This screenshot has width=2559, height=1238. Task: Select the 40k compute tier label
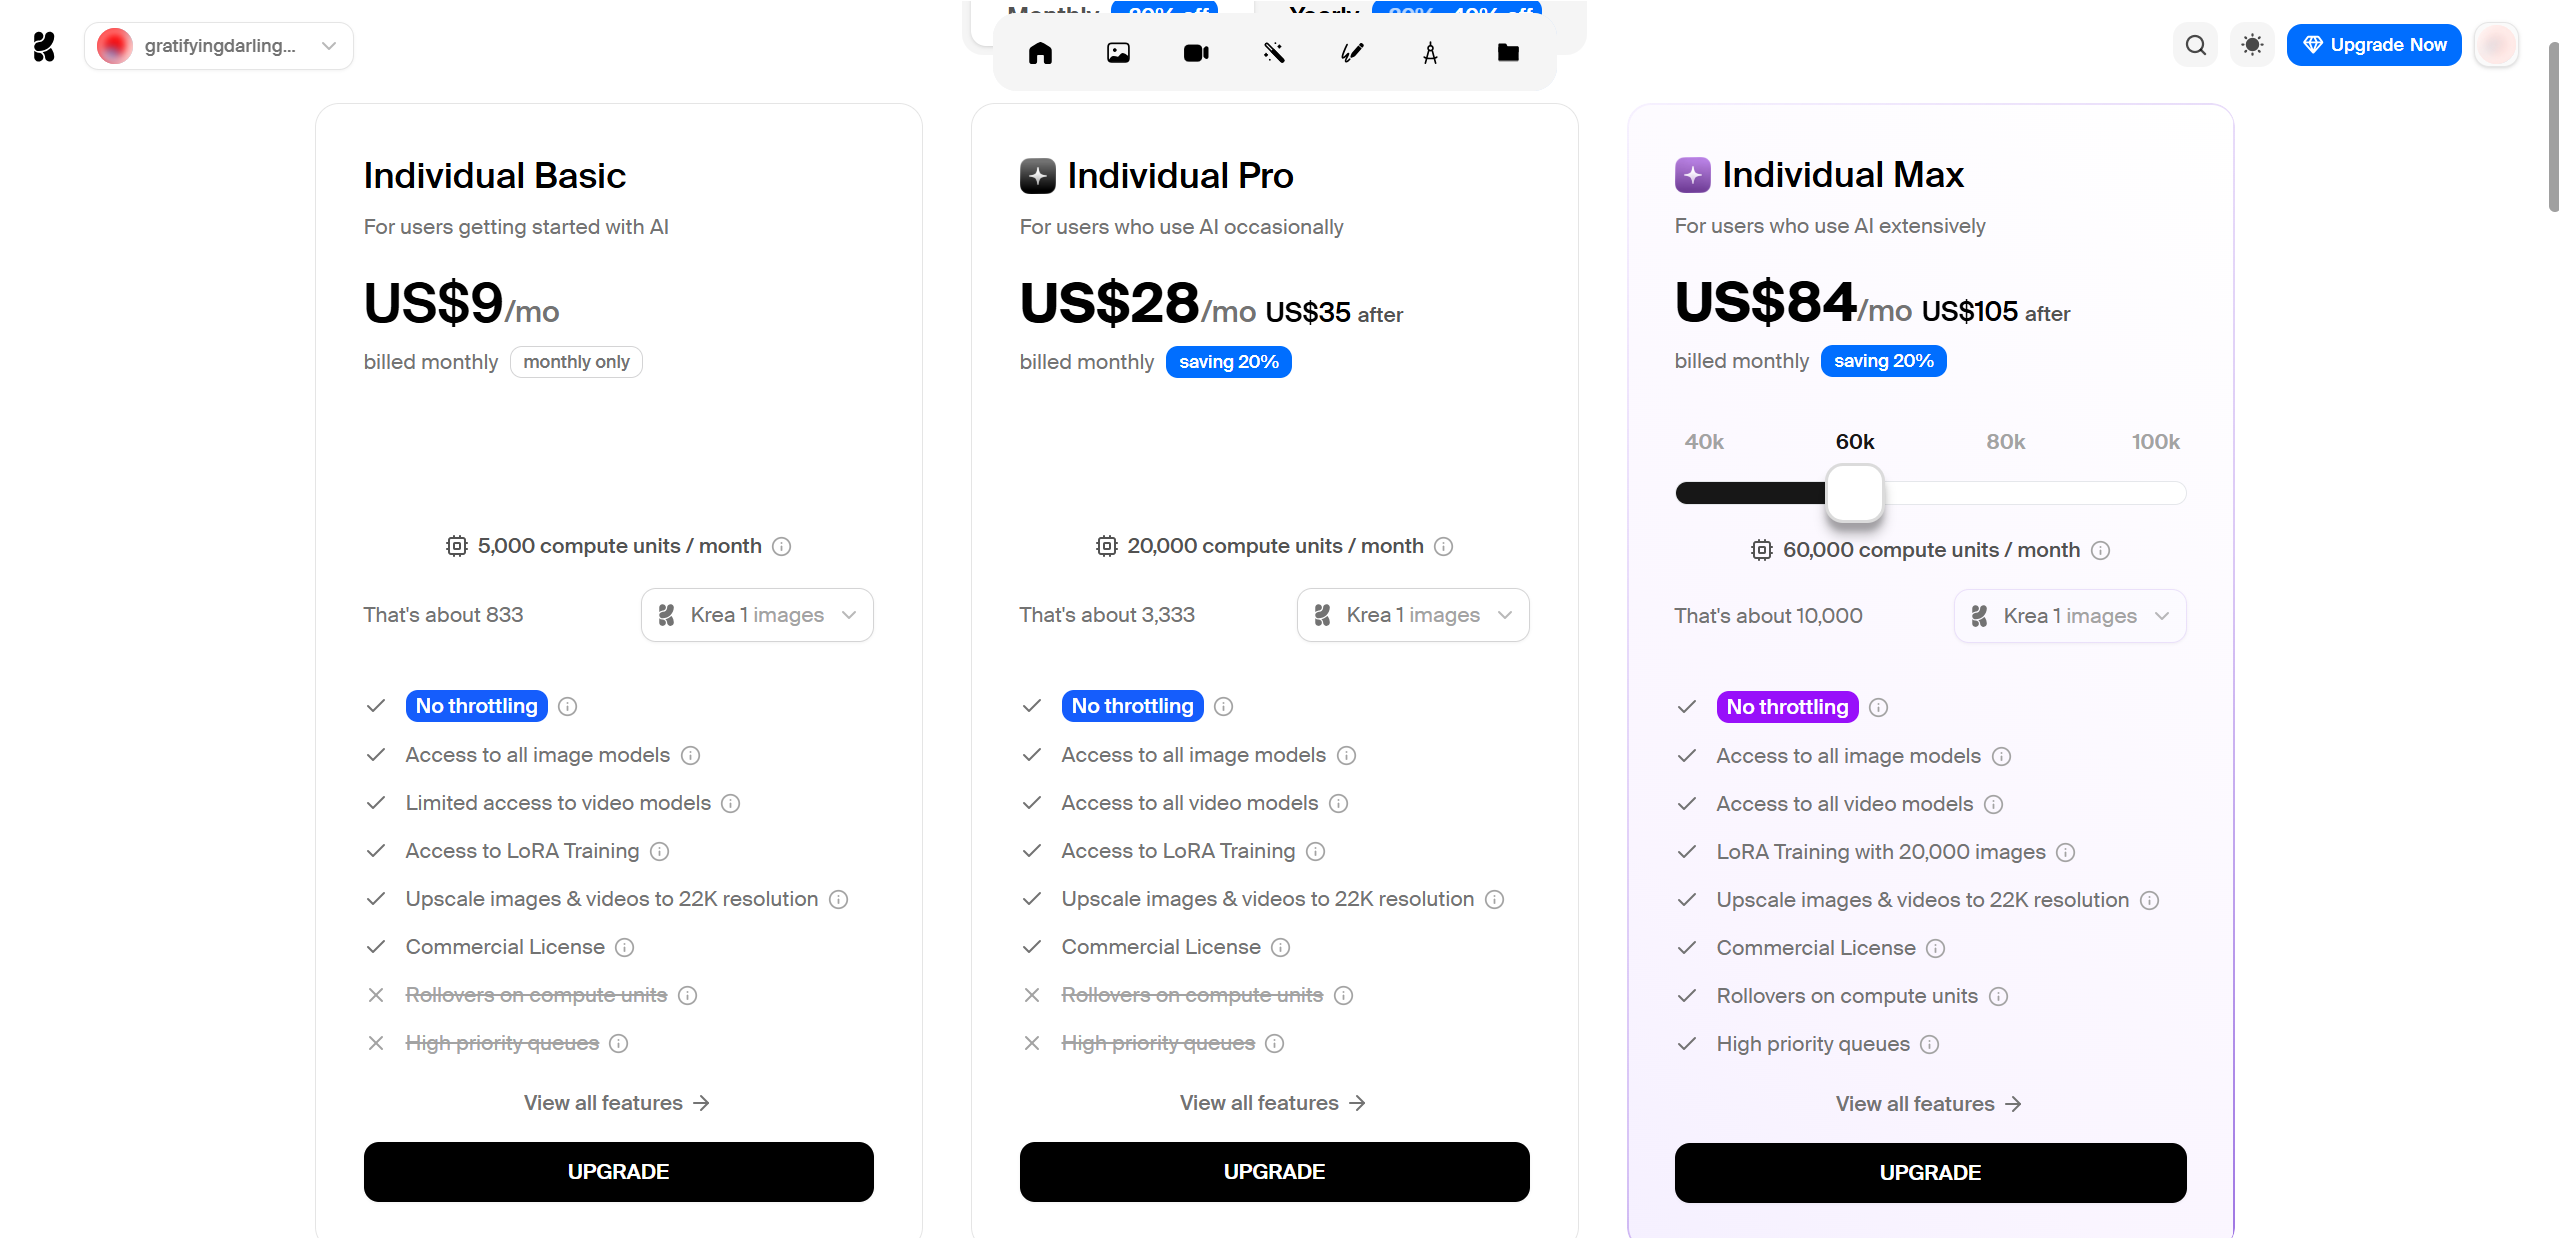1704,442
